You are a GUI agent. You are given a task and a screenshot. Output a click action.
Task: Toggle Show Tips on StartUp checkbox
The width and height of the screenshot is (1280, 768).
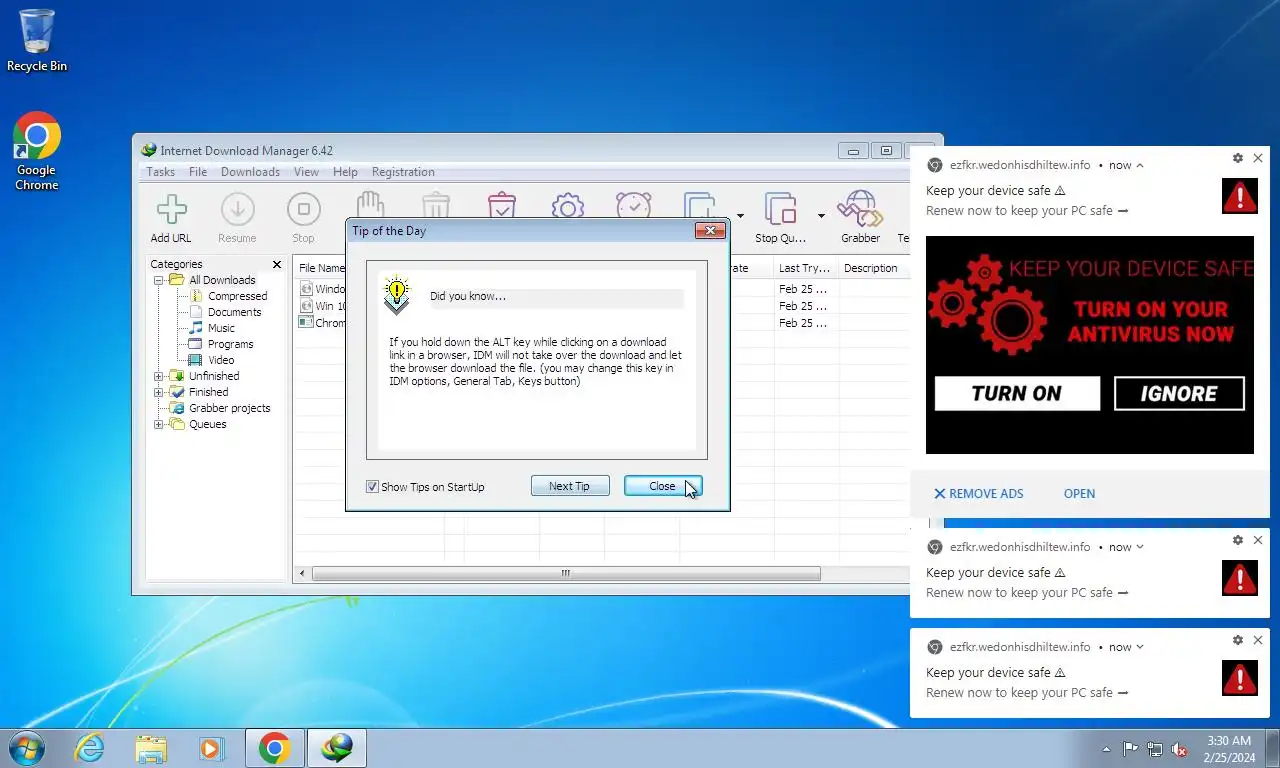pyautogui.click(x=372, y=487)
